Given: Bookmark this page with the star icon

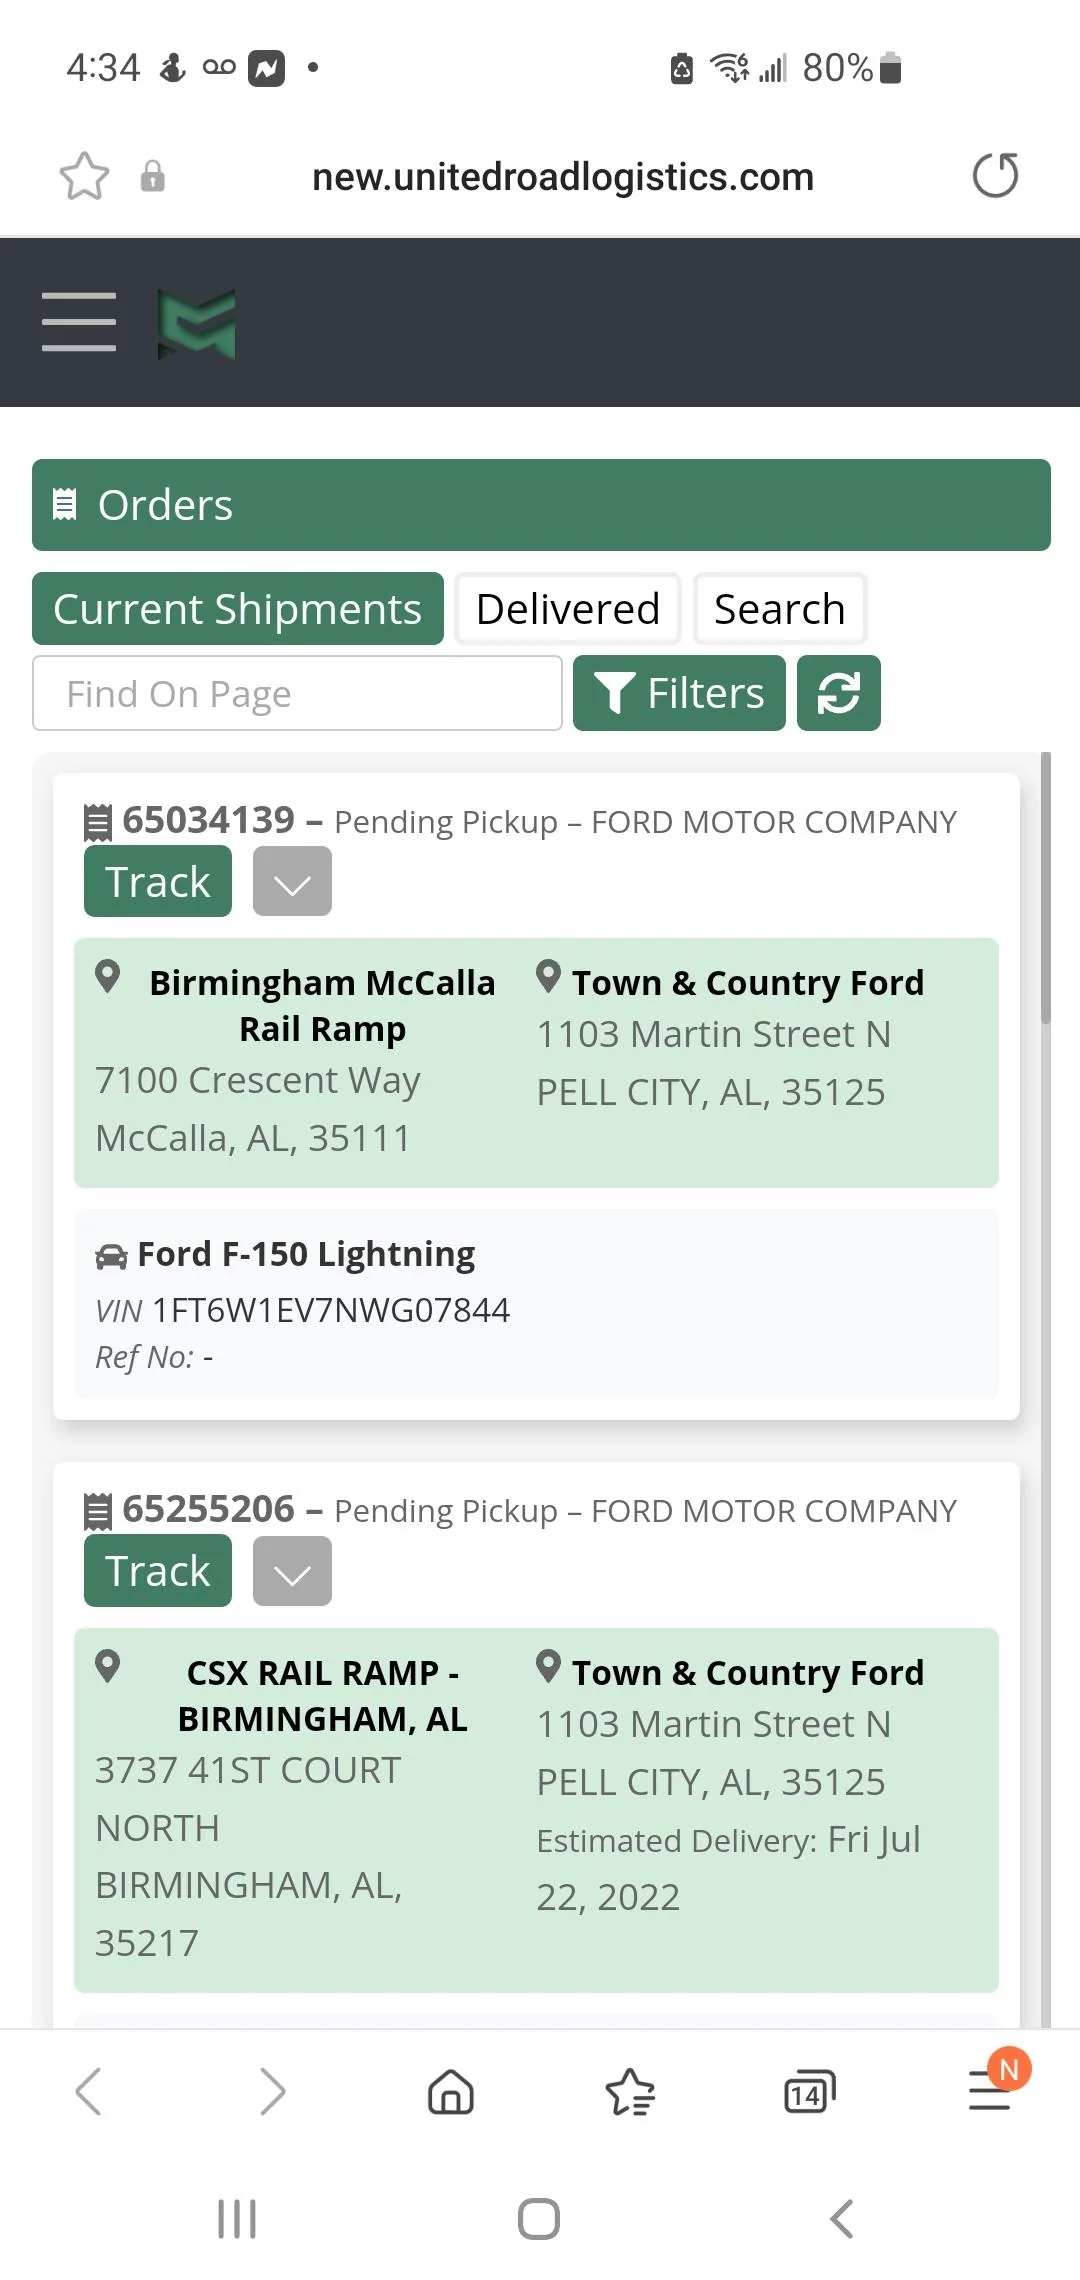Looking at the screenshot, I should (84, 177).
